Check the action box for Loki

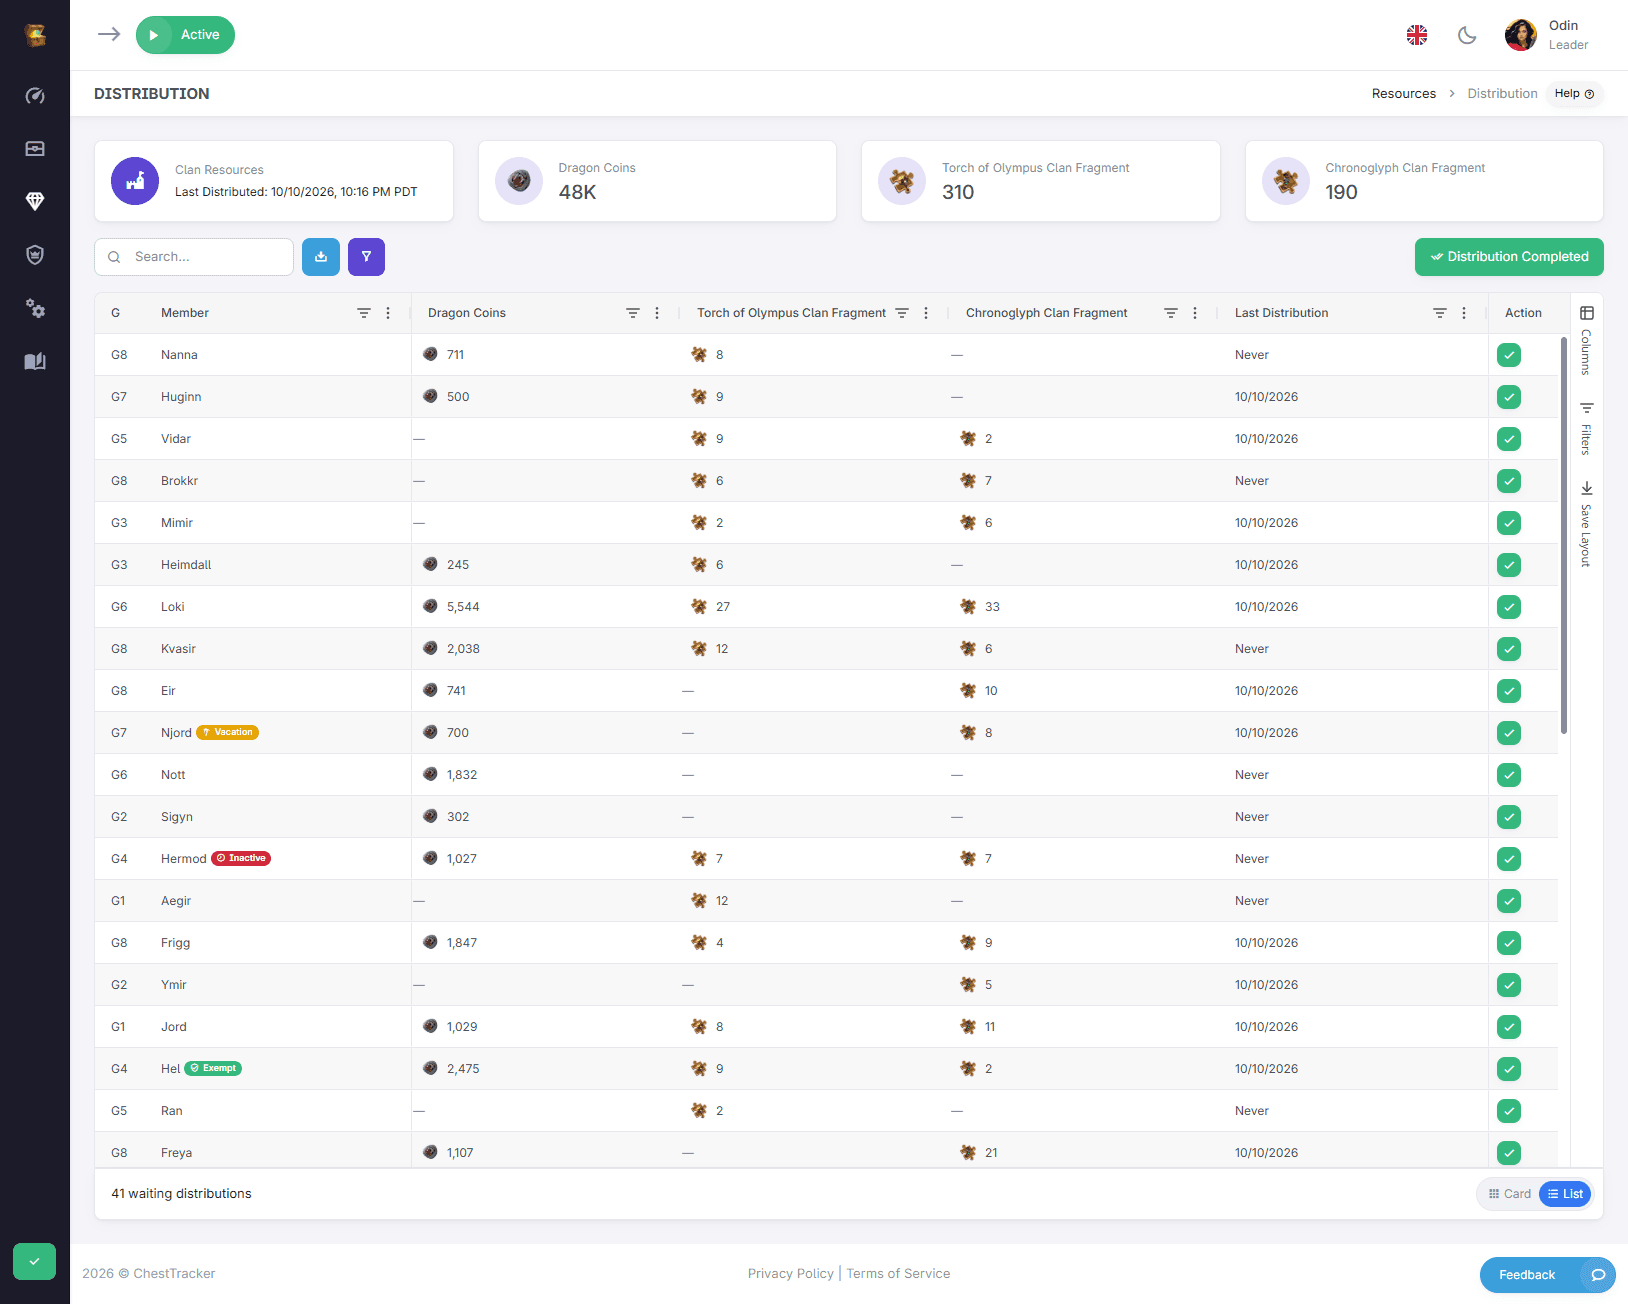tap(1509, 607)
